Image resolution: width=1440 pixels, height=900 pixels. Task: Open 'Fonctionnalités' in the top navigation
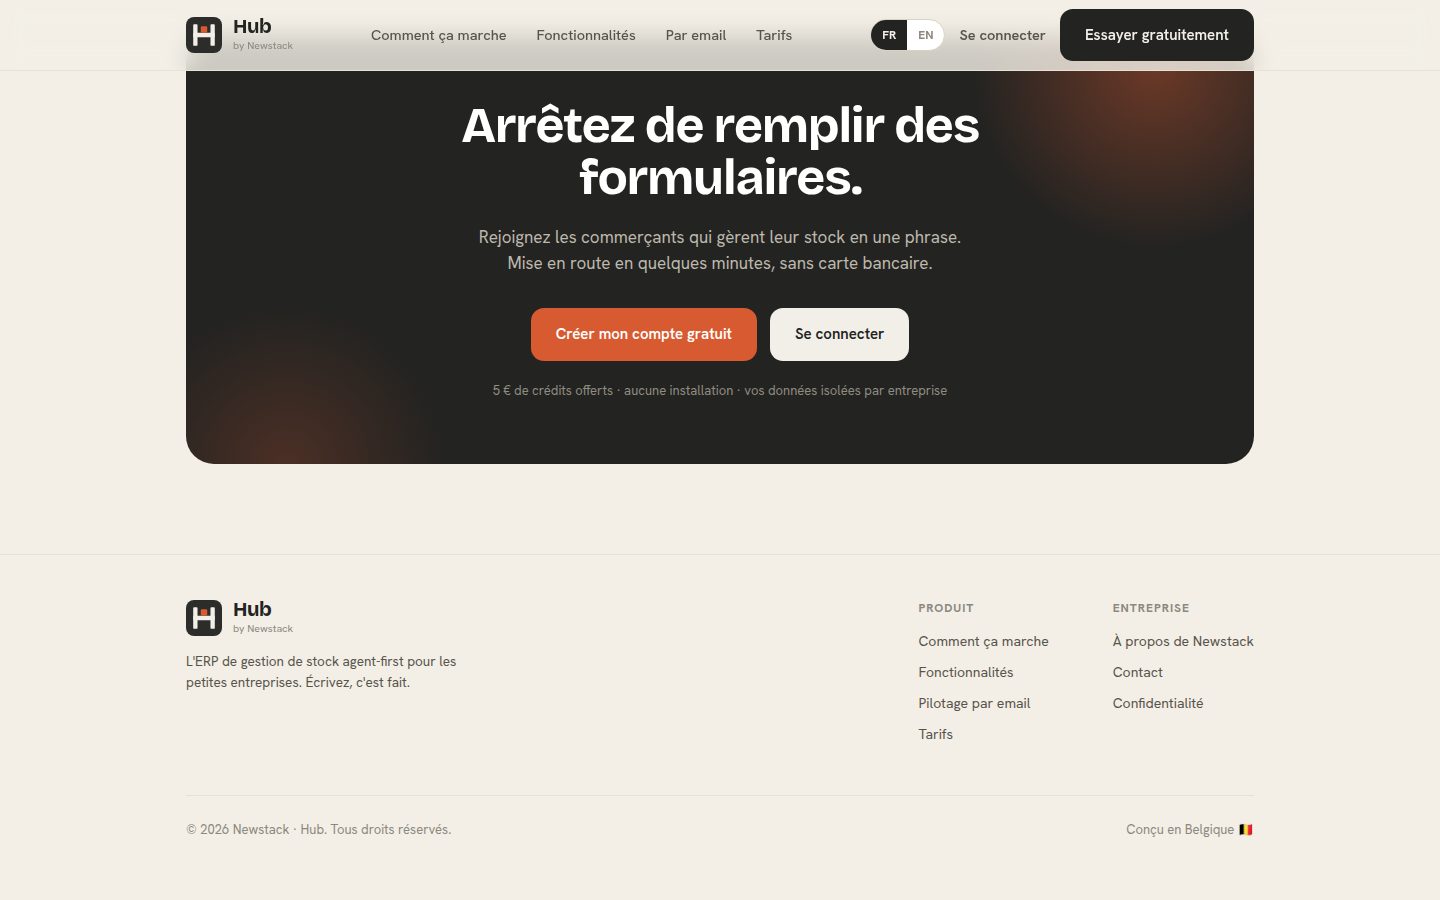586,35
